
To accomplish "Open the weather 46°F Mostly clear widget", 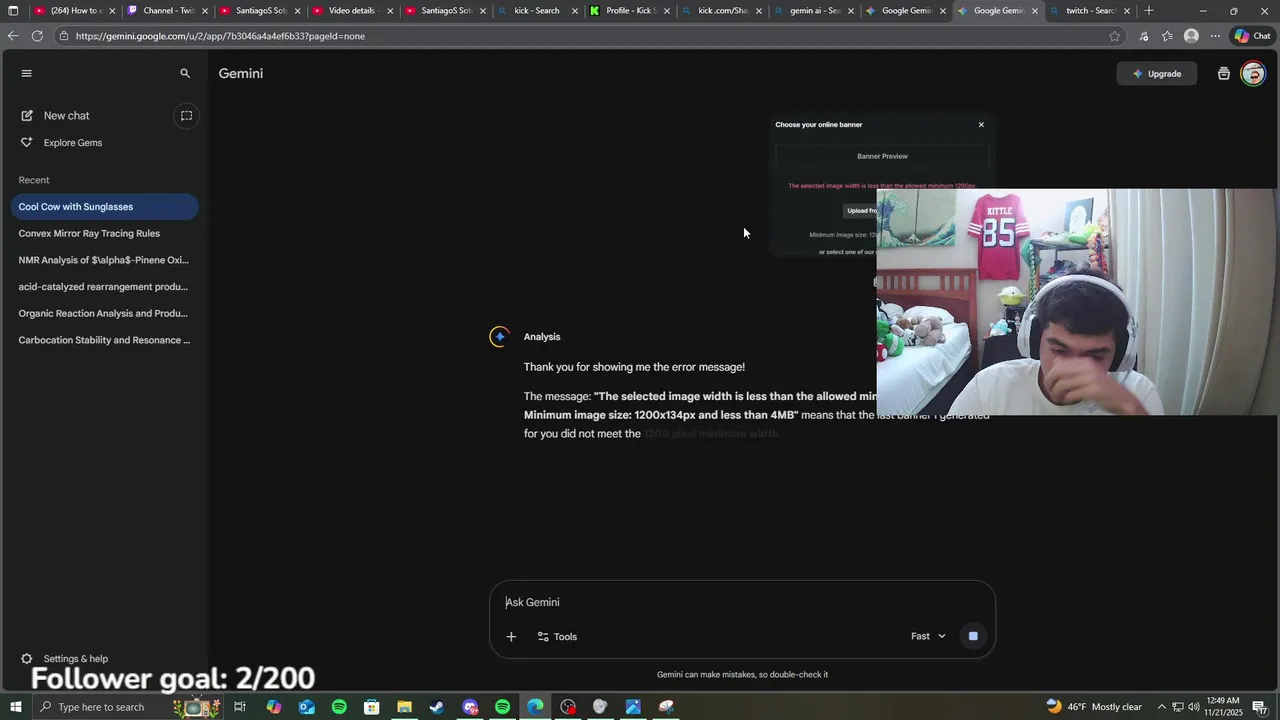I will click(1094, 707).
